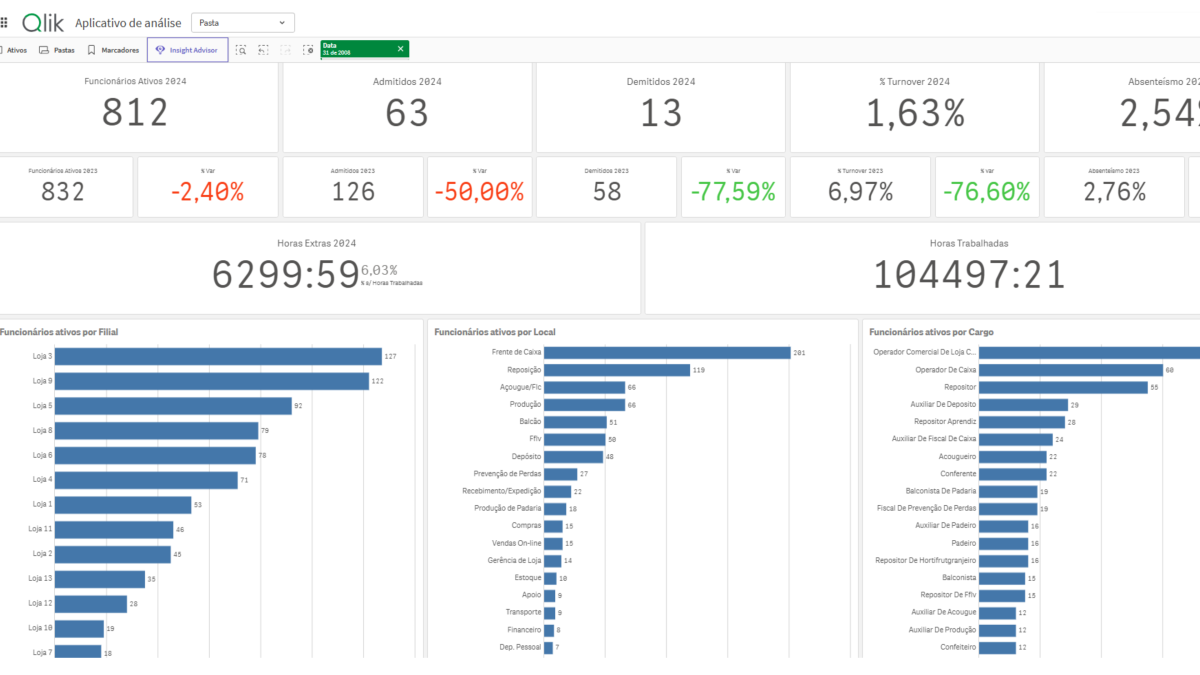Select the % Turnover 2024 card
Screen dimensions: 1200x675
[915, 106]
